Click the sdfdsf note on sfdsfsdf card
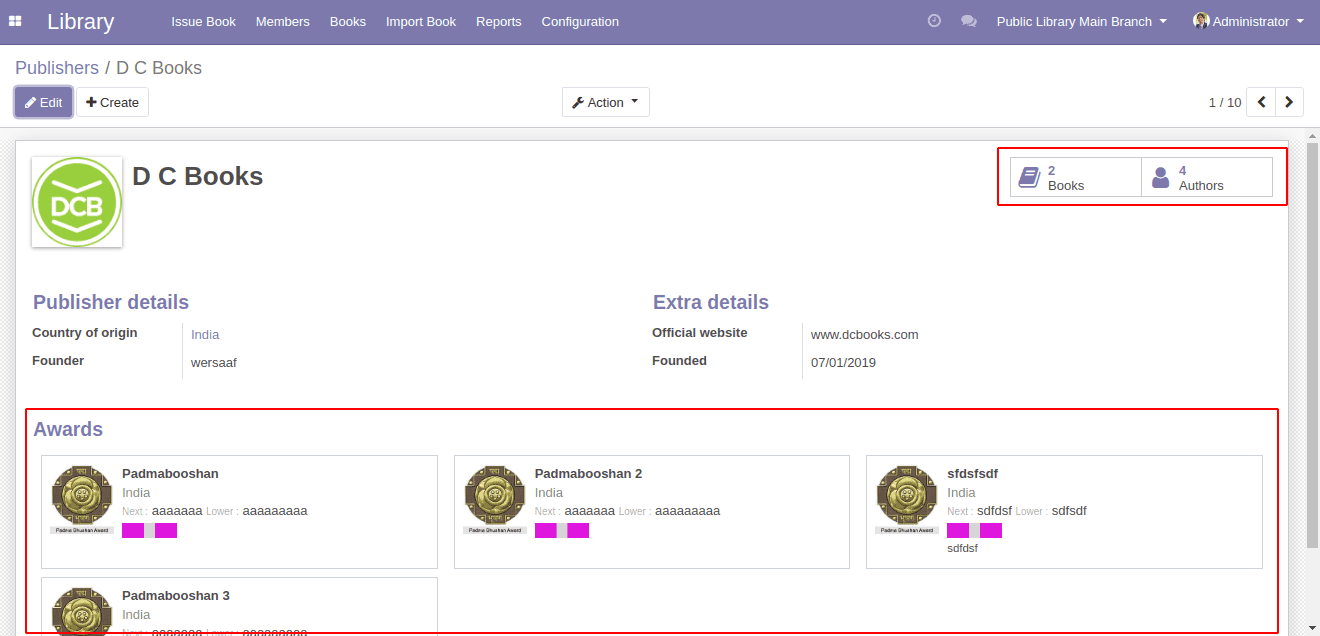The image size is (1320, 636). [962, 548]
